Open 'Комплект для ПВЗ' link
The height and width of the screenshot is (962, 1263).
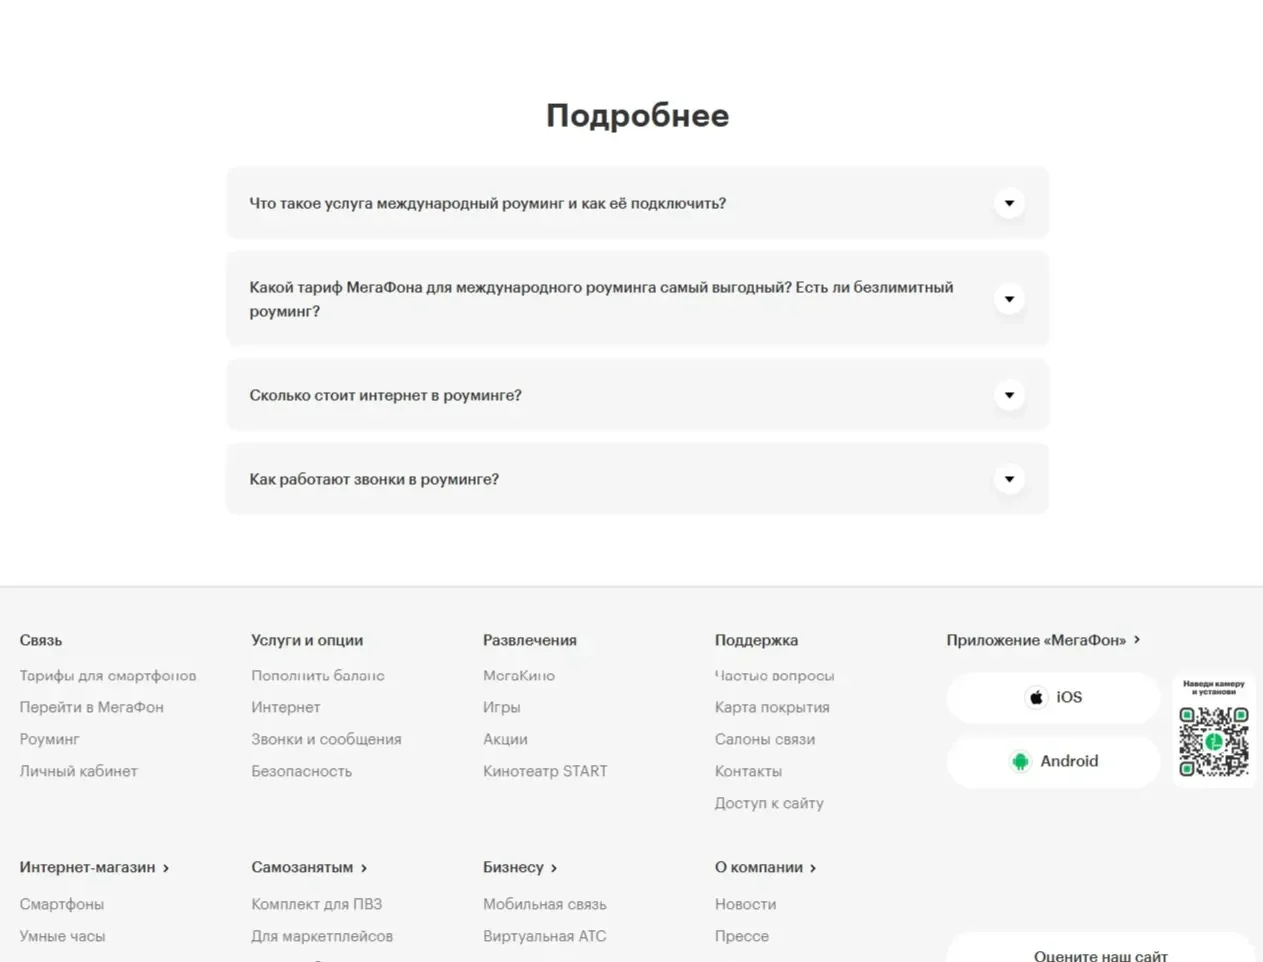point(317,904)
